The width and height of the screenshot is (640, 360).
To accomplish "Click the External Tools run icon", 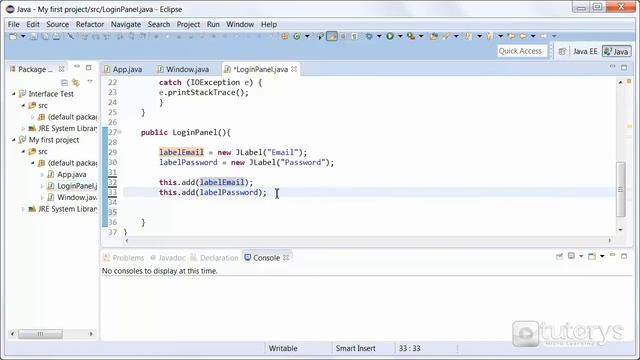I will [x=411, y=37].
